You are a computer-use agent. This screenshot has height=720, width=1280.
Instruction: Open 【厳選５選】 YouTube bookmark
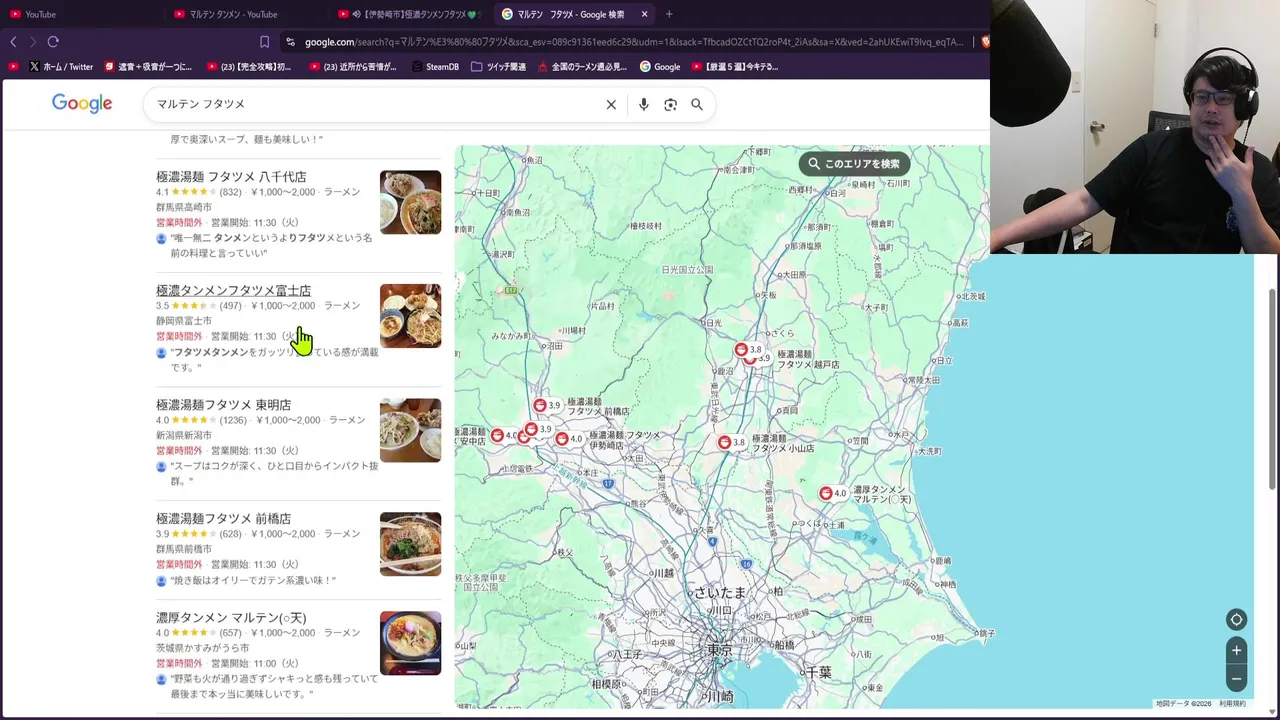coord(734,67)
